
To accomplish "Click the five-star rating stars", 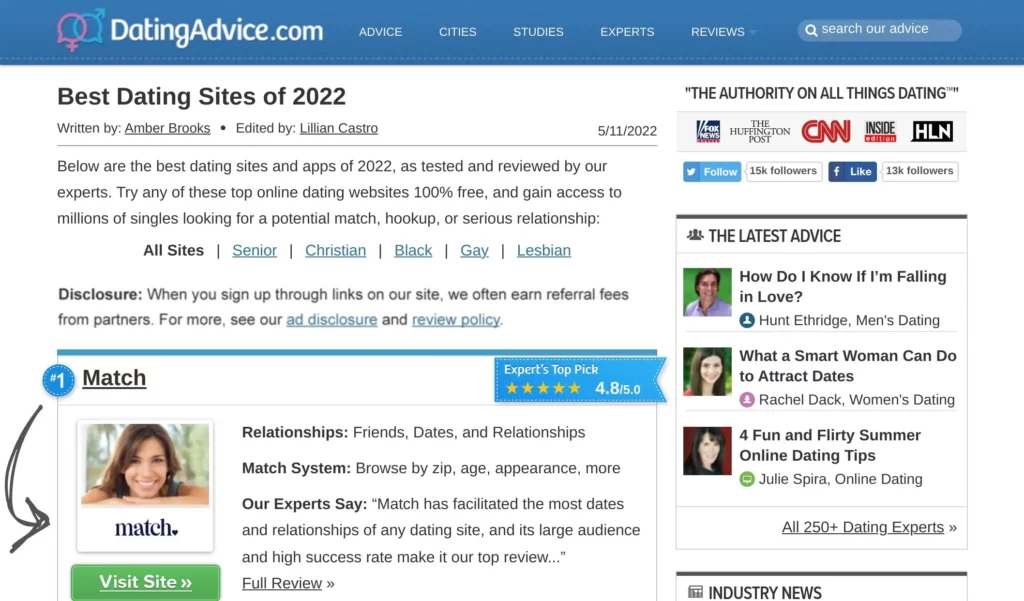I will click(543, 388).
